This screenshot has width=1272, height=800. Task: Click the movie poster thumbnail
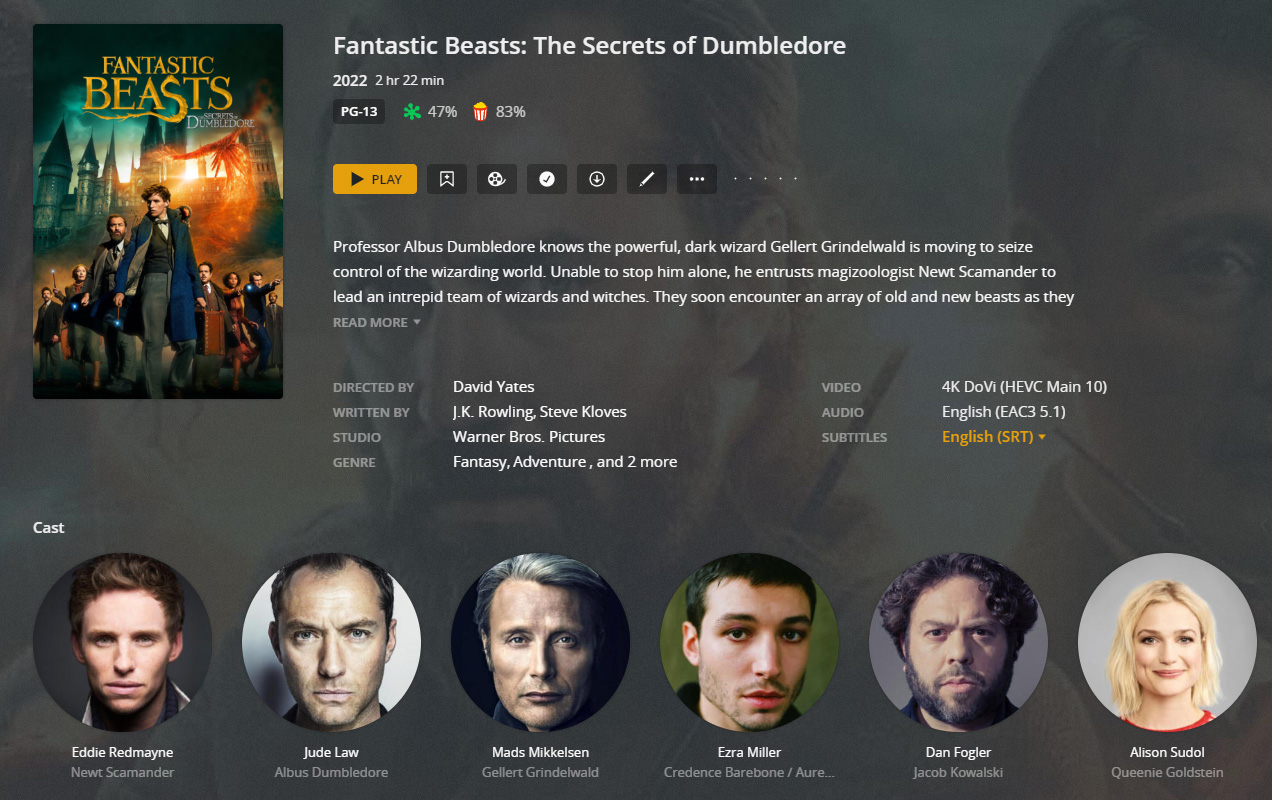pos(158,212)
